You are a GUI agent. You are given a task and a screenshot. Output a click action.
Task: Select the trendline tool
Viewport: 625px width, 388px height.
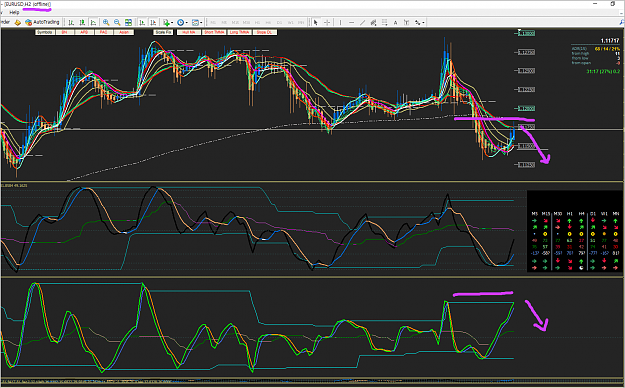362,22
